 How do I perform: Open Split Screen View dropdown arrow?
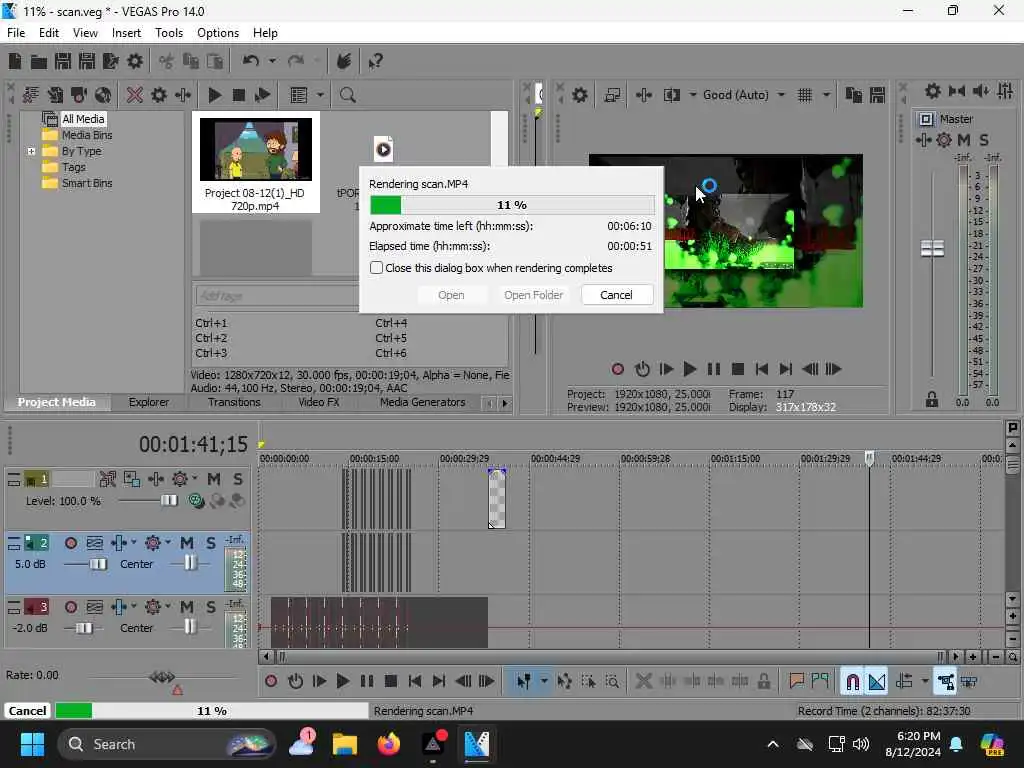[692, 95]
